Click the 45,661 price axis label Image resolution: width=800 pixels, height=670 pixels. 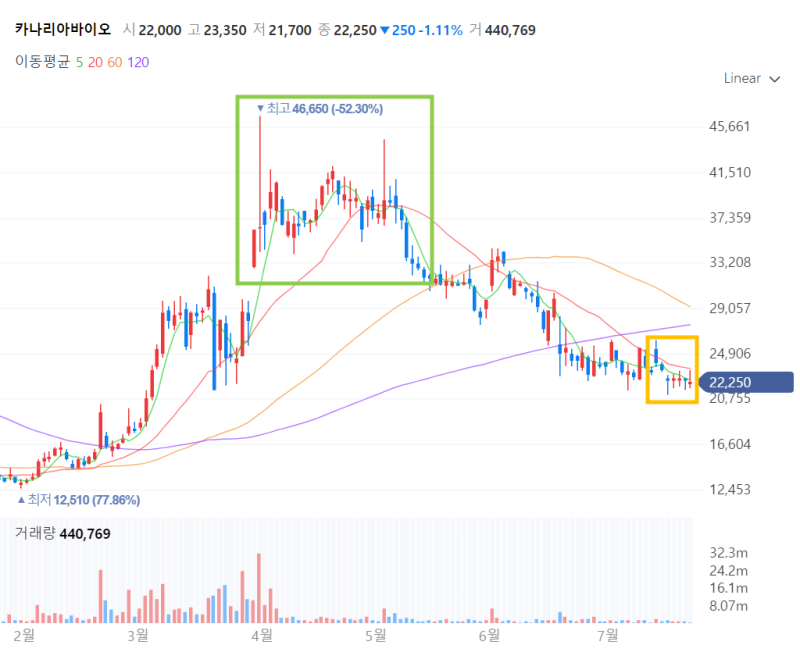730,127
